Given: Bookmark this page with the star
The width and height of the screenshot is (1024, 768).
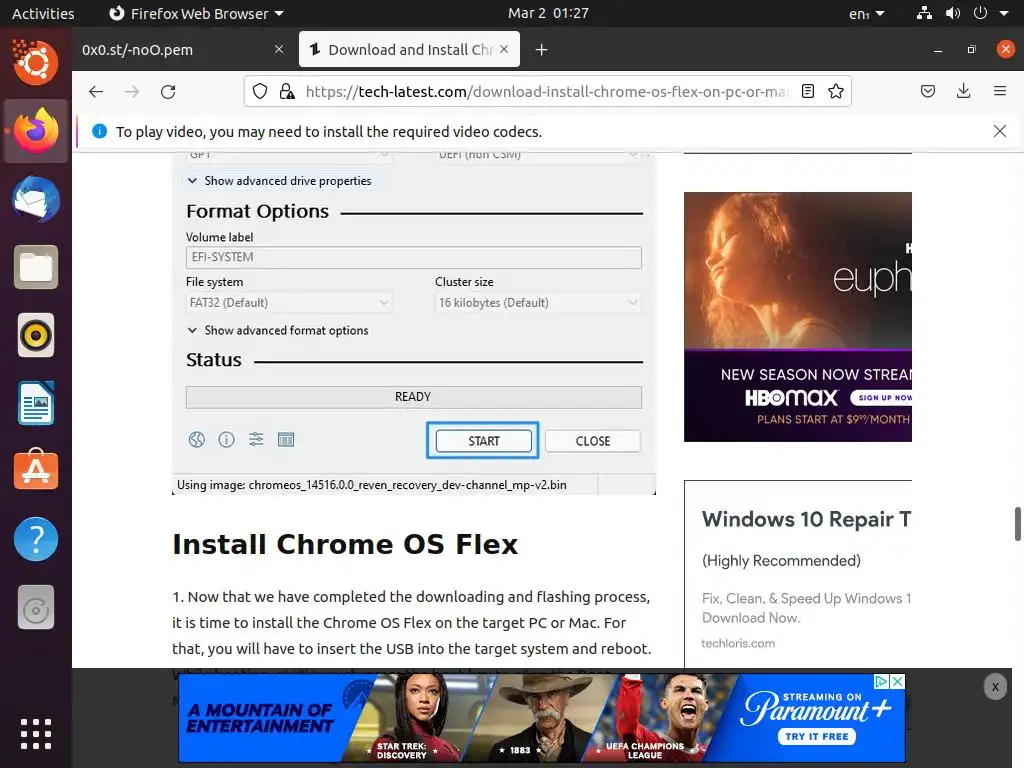Looking at the screenshot, I should (x=836, y=91).
